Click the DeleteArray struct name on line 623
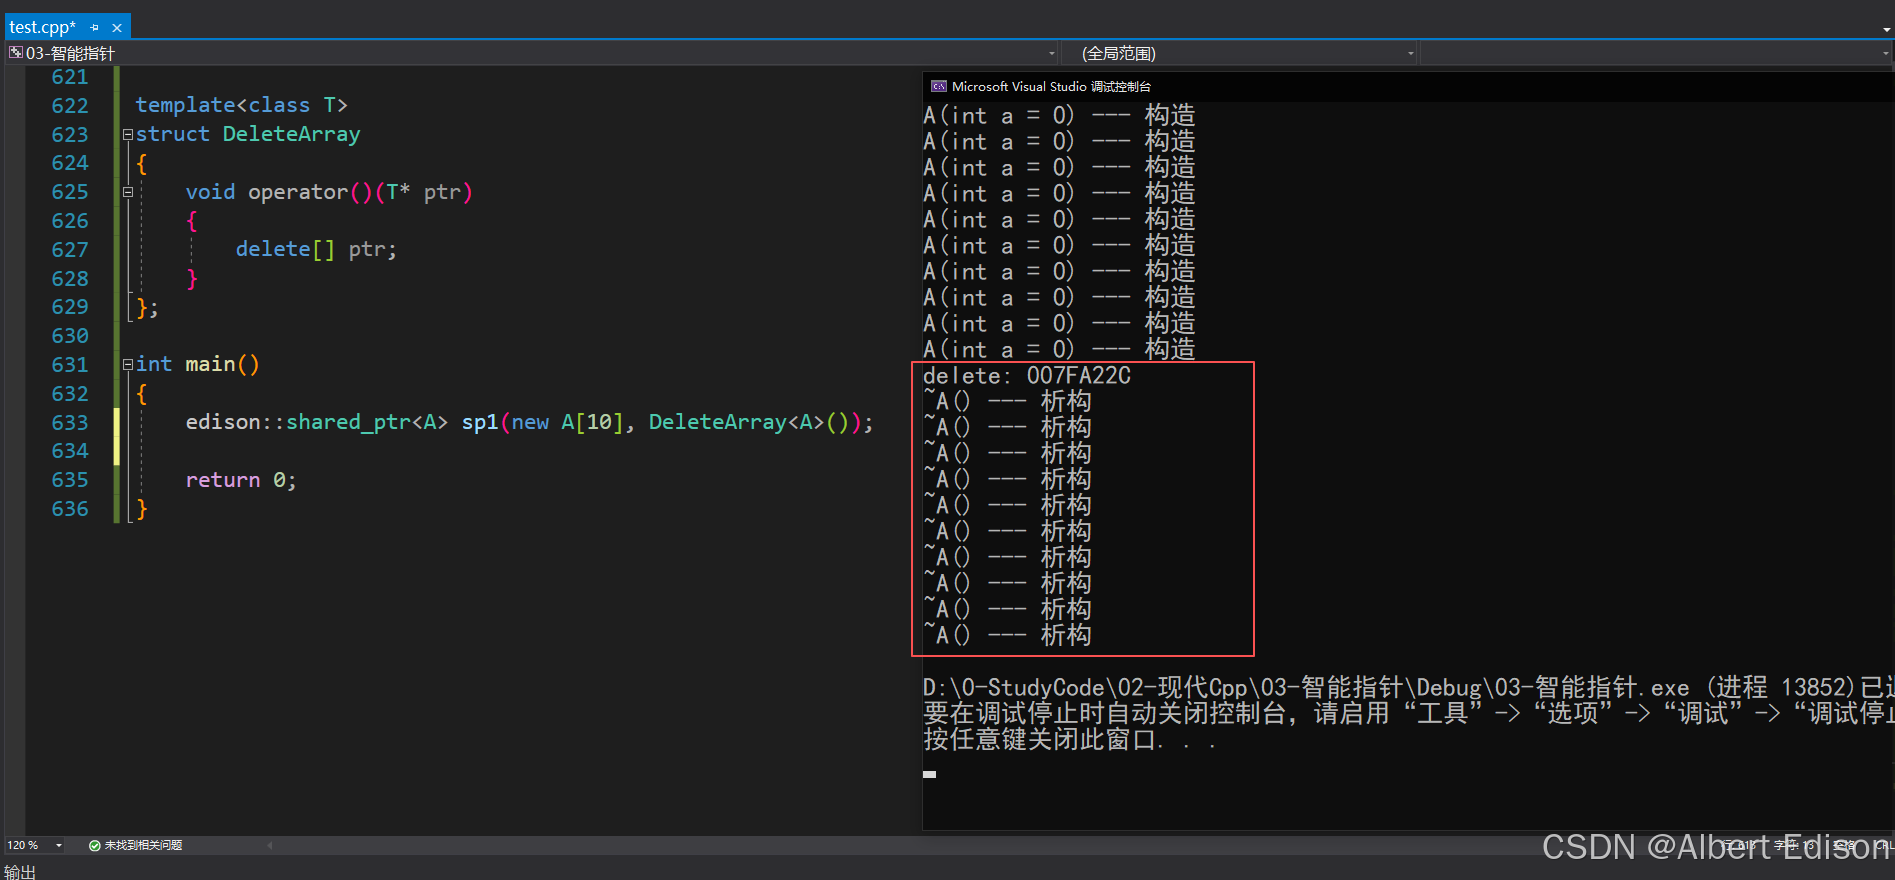Viewport: 1895px width, 880px height. tap(291, 134)
